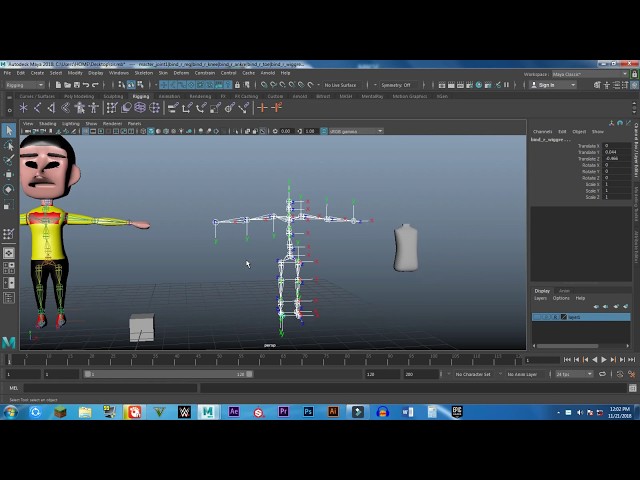The width and height of the screenshot is (640, 480).
Task: Open the viewport Shading menu
Action: [47, 123]
